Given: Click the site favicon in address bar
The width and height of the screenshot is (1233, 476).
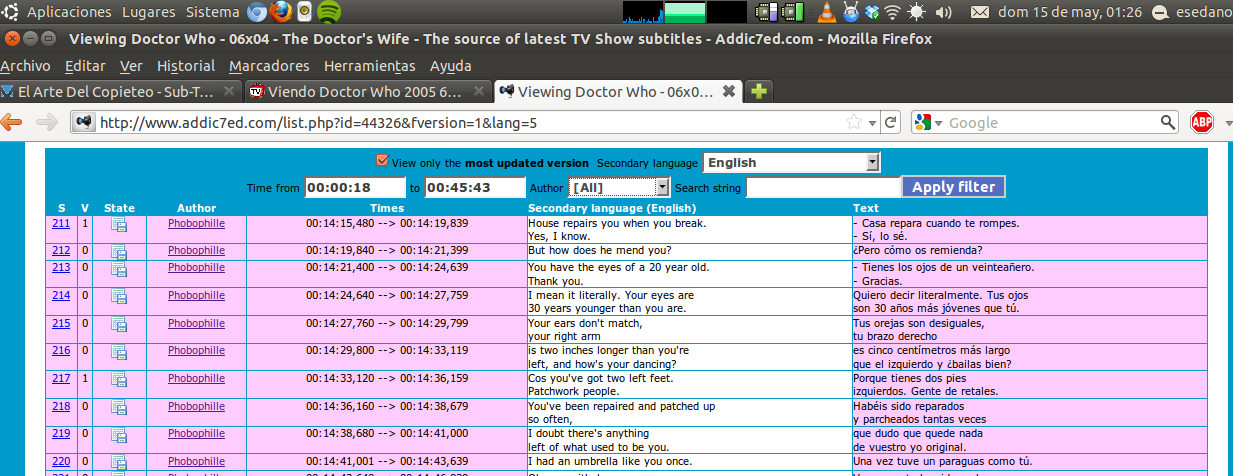Looking at the screenshot, I should point(84,122).
